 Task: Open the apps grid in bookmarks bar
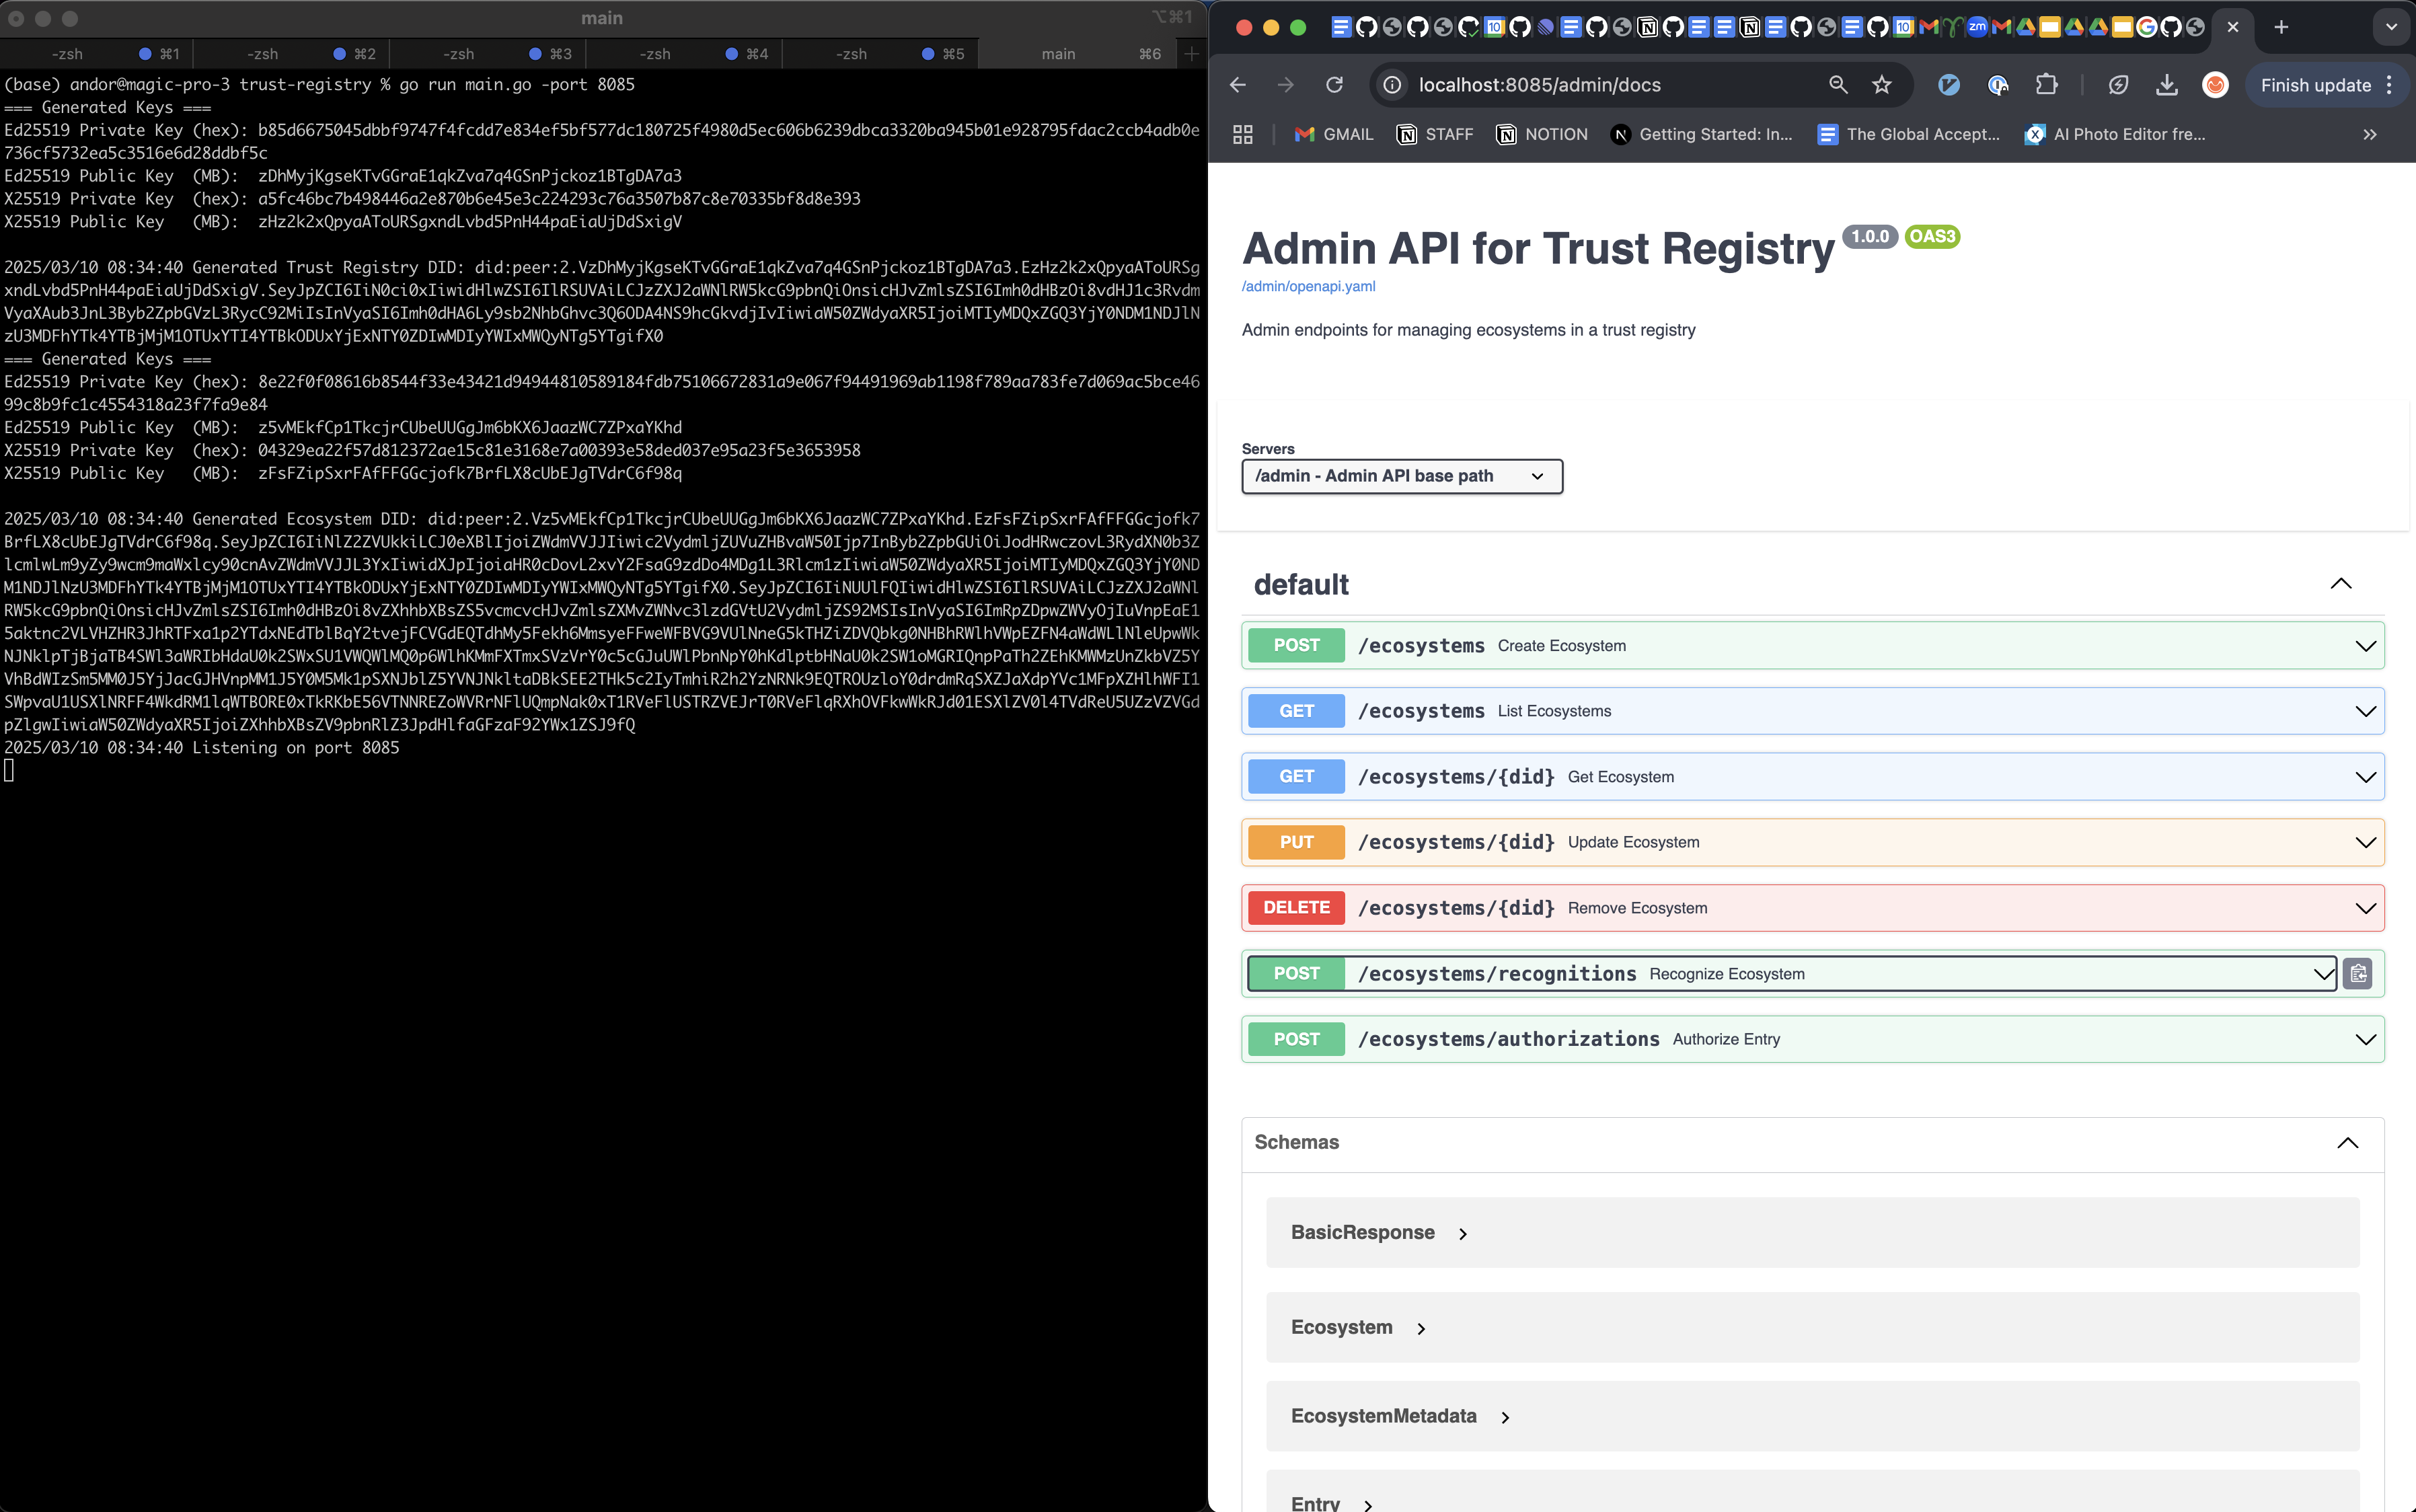pyautogui.click(x=1243, y=134)
